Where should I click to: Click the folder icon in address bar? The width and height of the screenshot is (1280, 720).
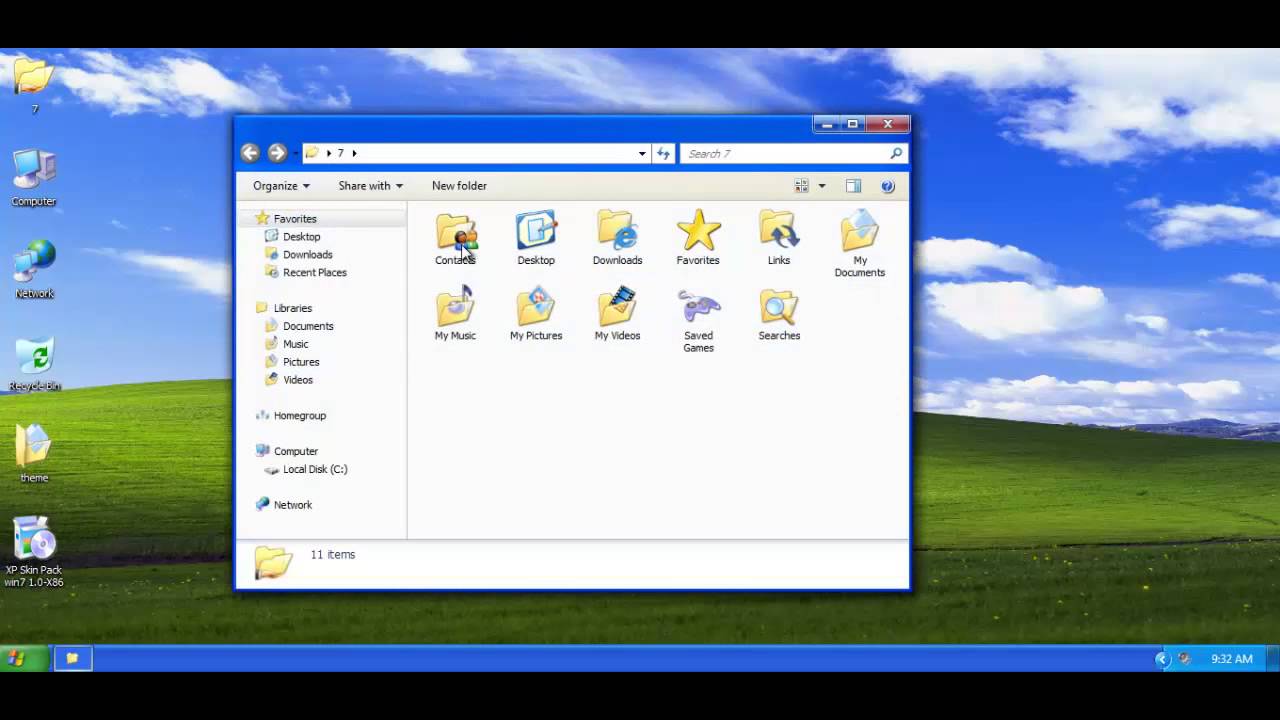coord(312,153)
